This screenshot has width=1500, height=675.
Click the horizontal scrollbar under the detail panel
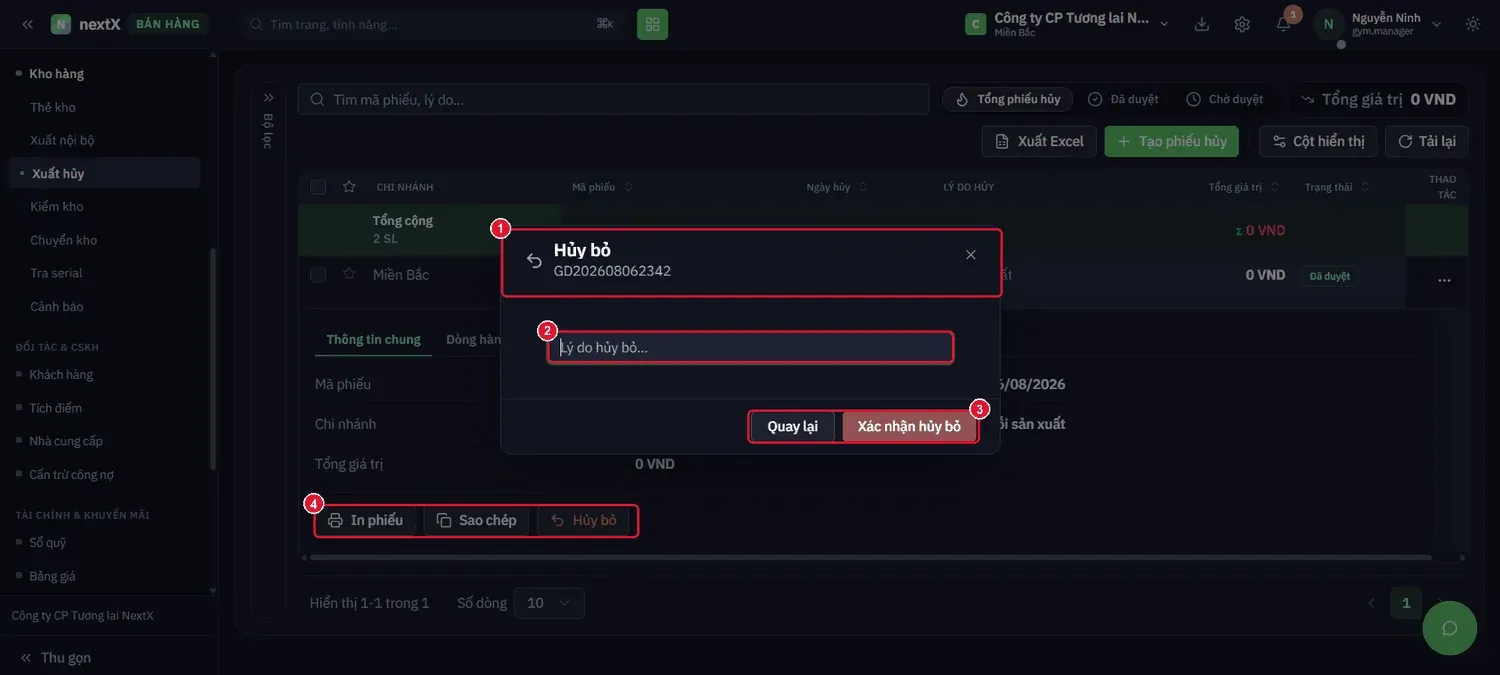(x=866, y=557)
